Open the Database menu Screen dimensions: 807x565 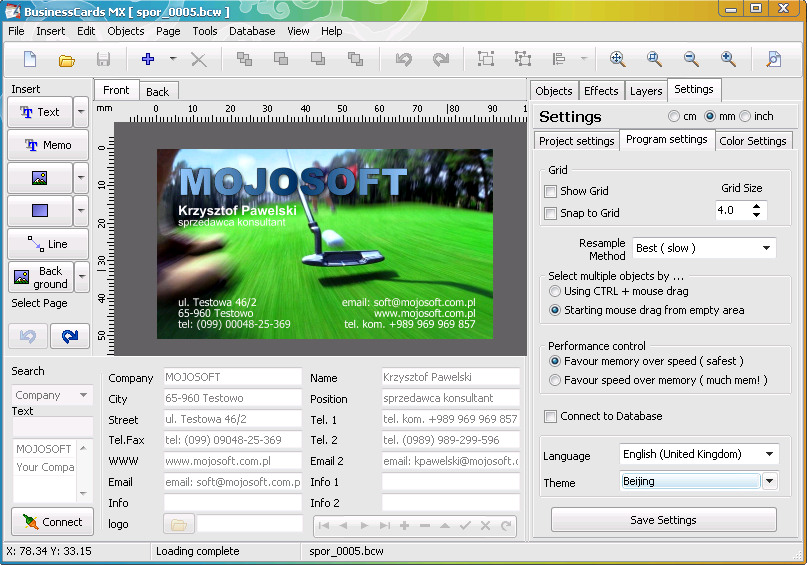[x=252, y=31]
